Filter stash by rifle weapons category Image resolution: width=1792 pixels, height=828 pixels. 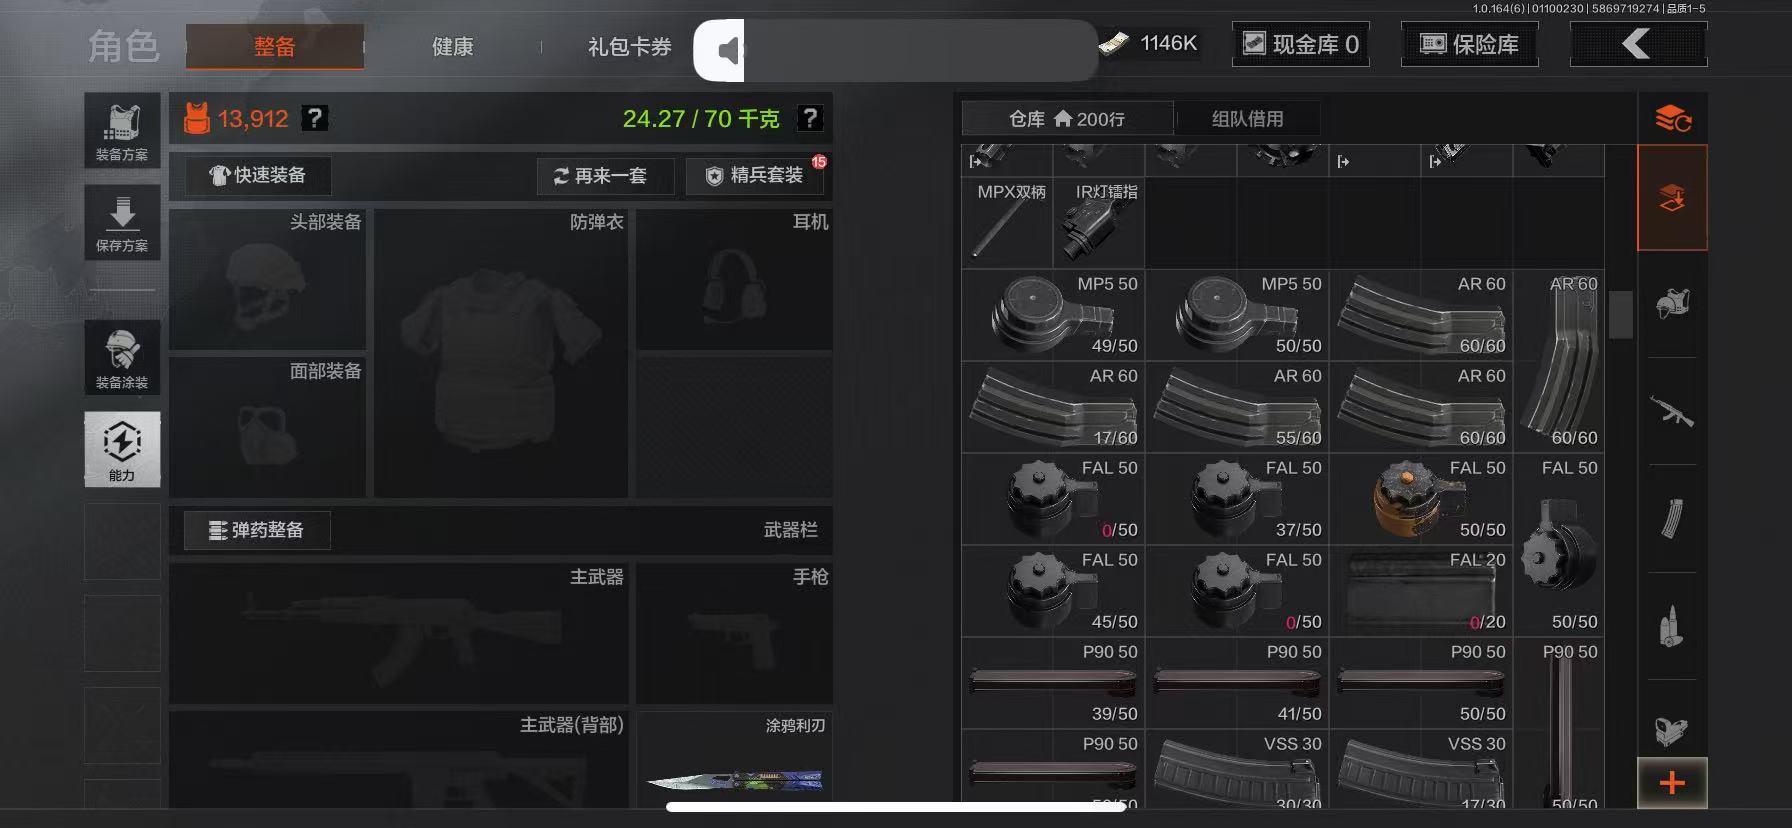tap(1672, 411)
